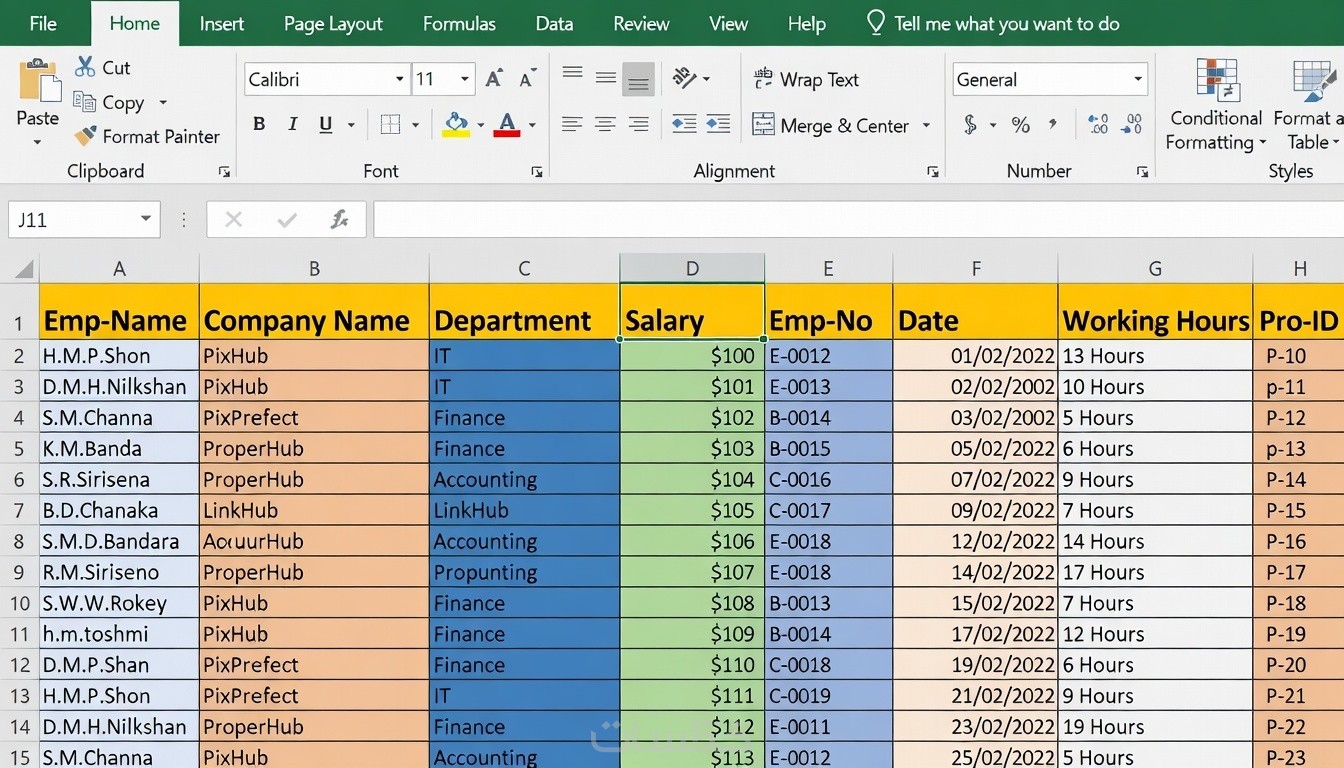Open the Number format dialog launcher
The image size is (1344, 768).
tap(1142, 172)
